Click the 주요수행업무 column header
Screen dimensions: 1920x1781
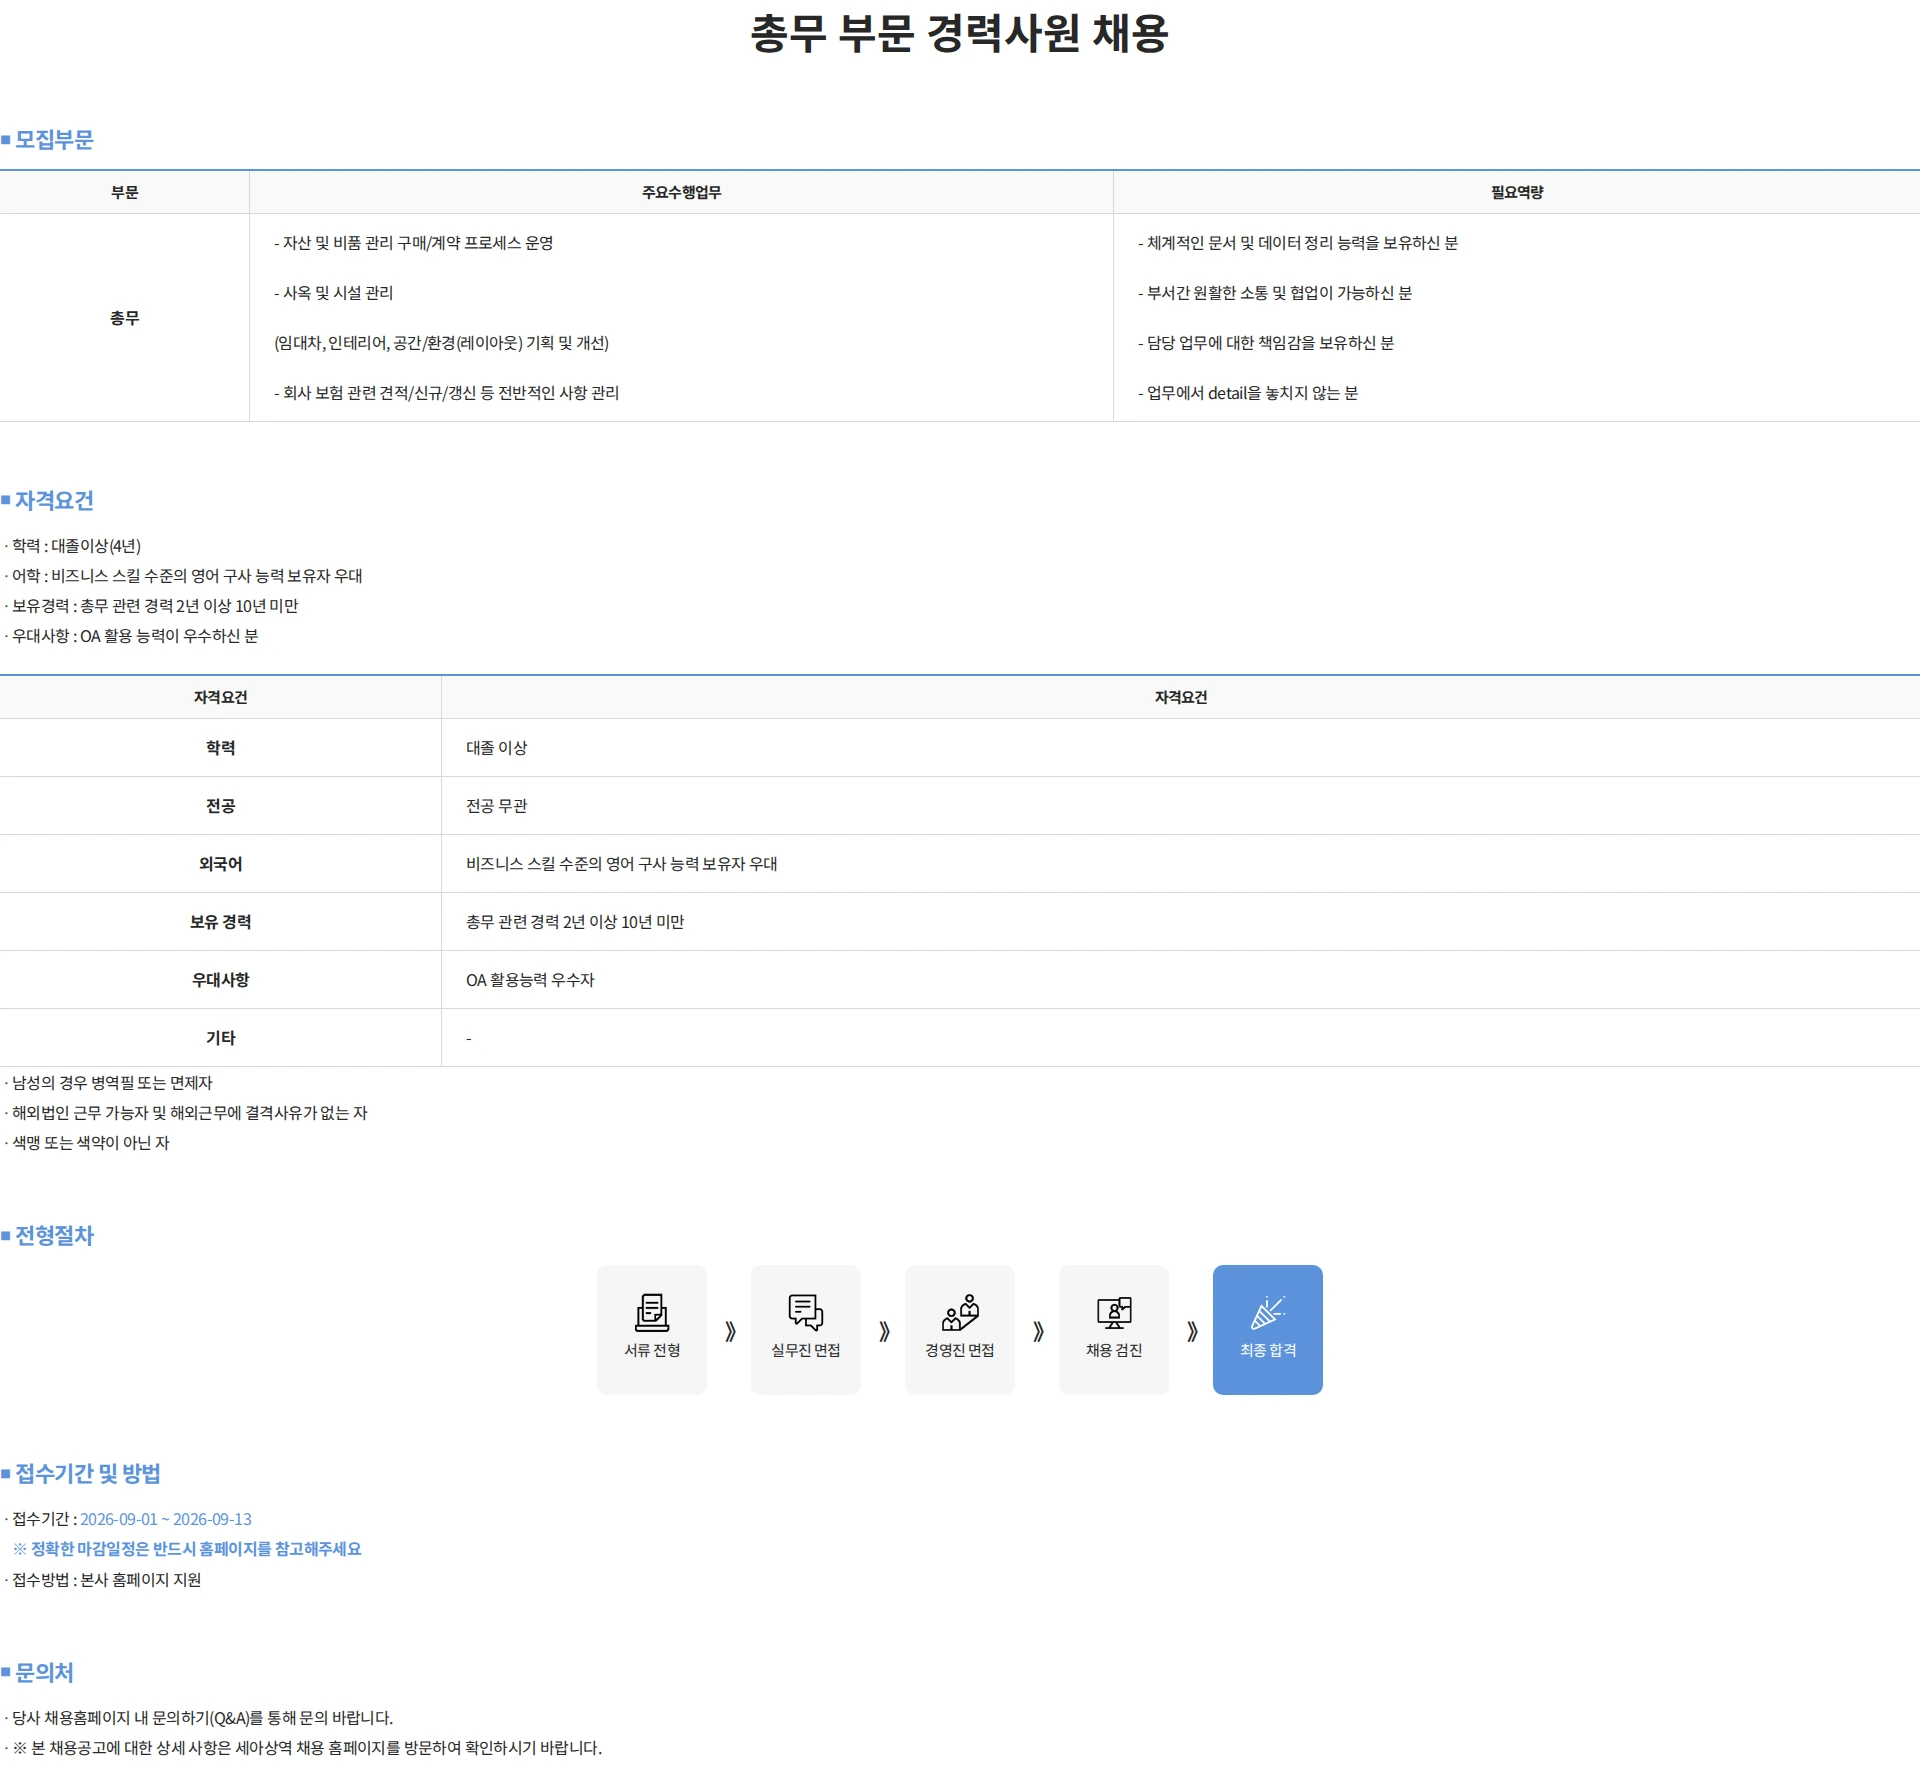click(x=681, y=192)
